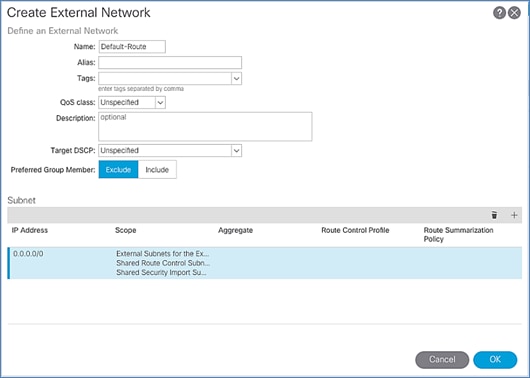This screenshot has width=530, height=378.
Task: Click 'Shared Security Import Su...' scope text
Action: click(x=161, y=273)
